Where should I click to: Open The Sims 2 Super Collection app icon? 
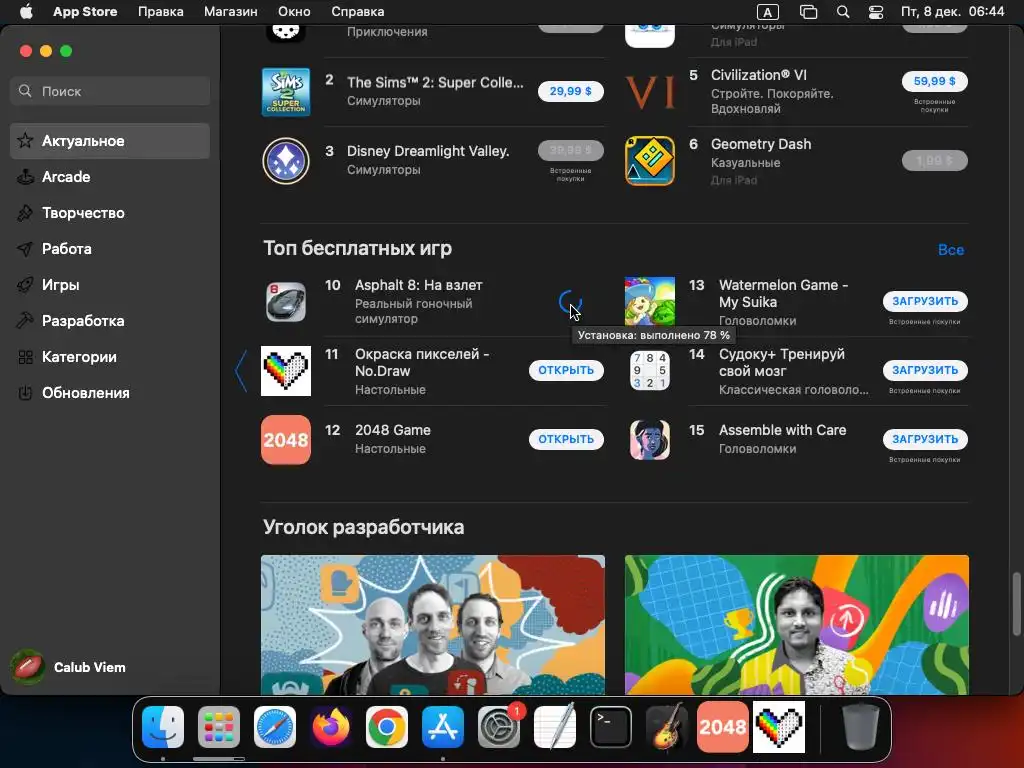[286, 92]
